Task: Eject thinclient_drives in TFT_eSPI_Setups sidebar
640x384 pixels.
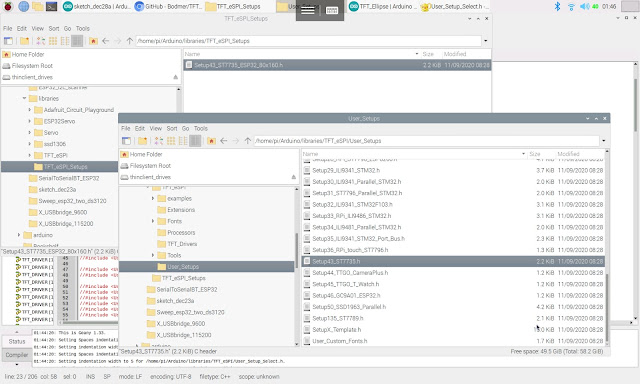Action: pyautogui.click(x=176, y=77)
